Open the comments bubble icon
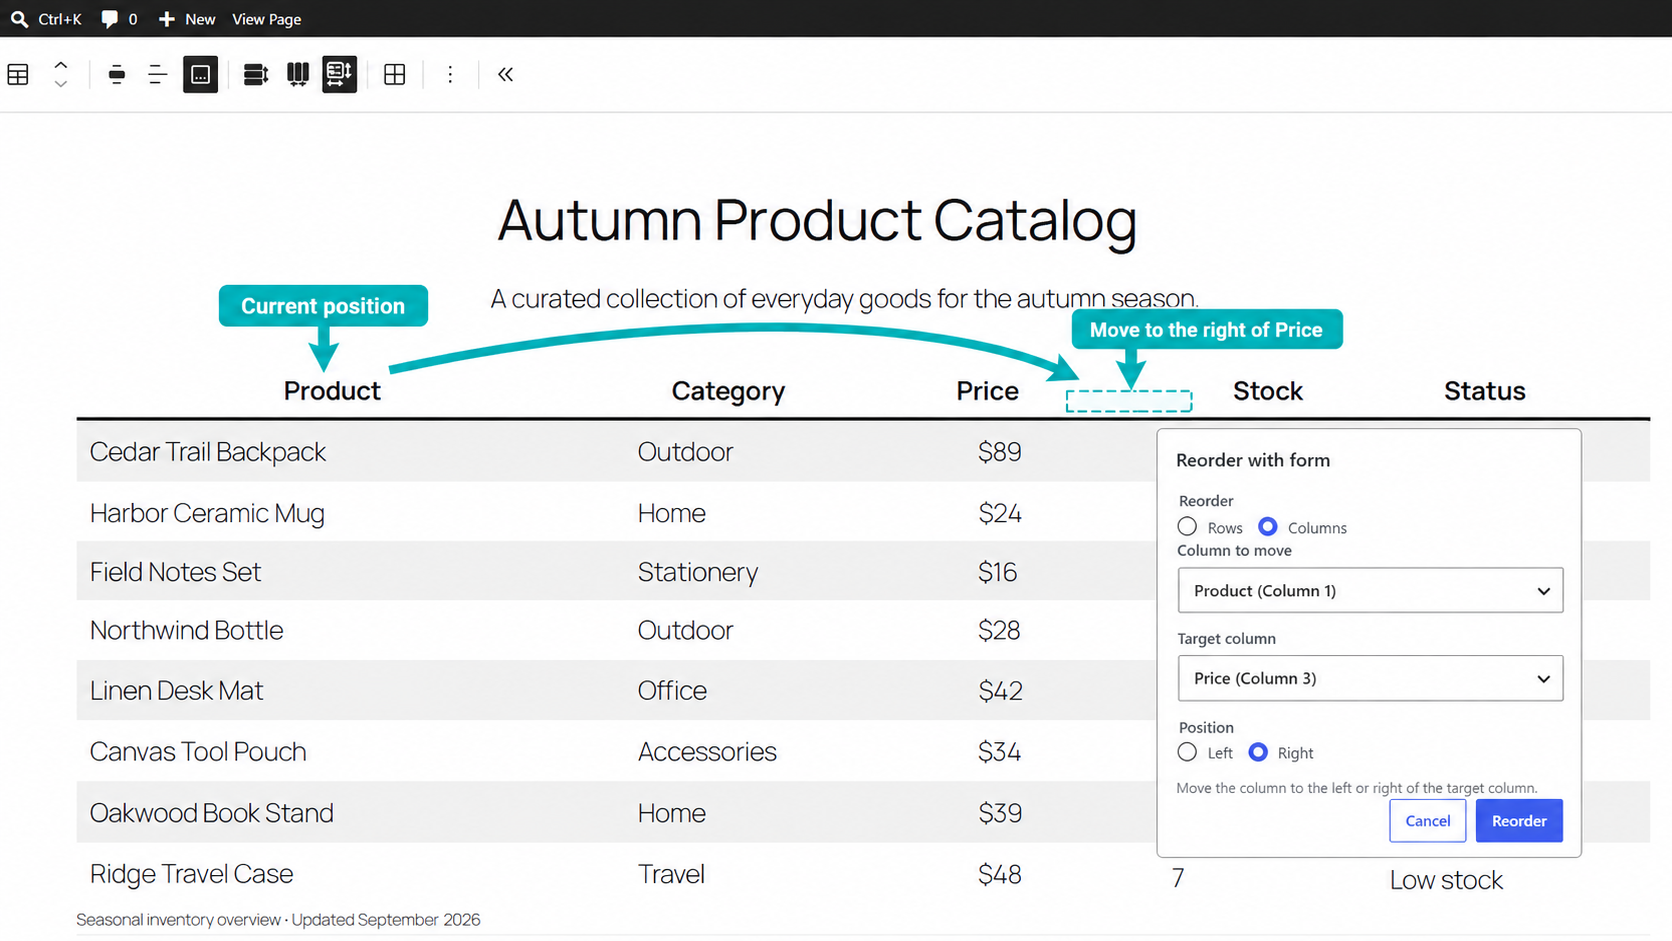Viewport: 1672px width, 941px height. (x=110, y=19)
